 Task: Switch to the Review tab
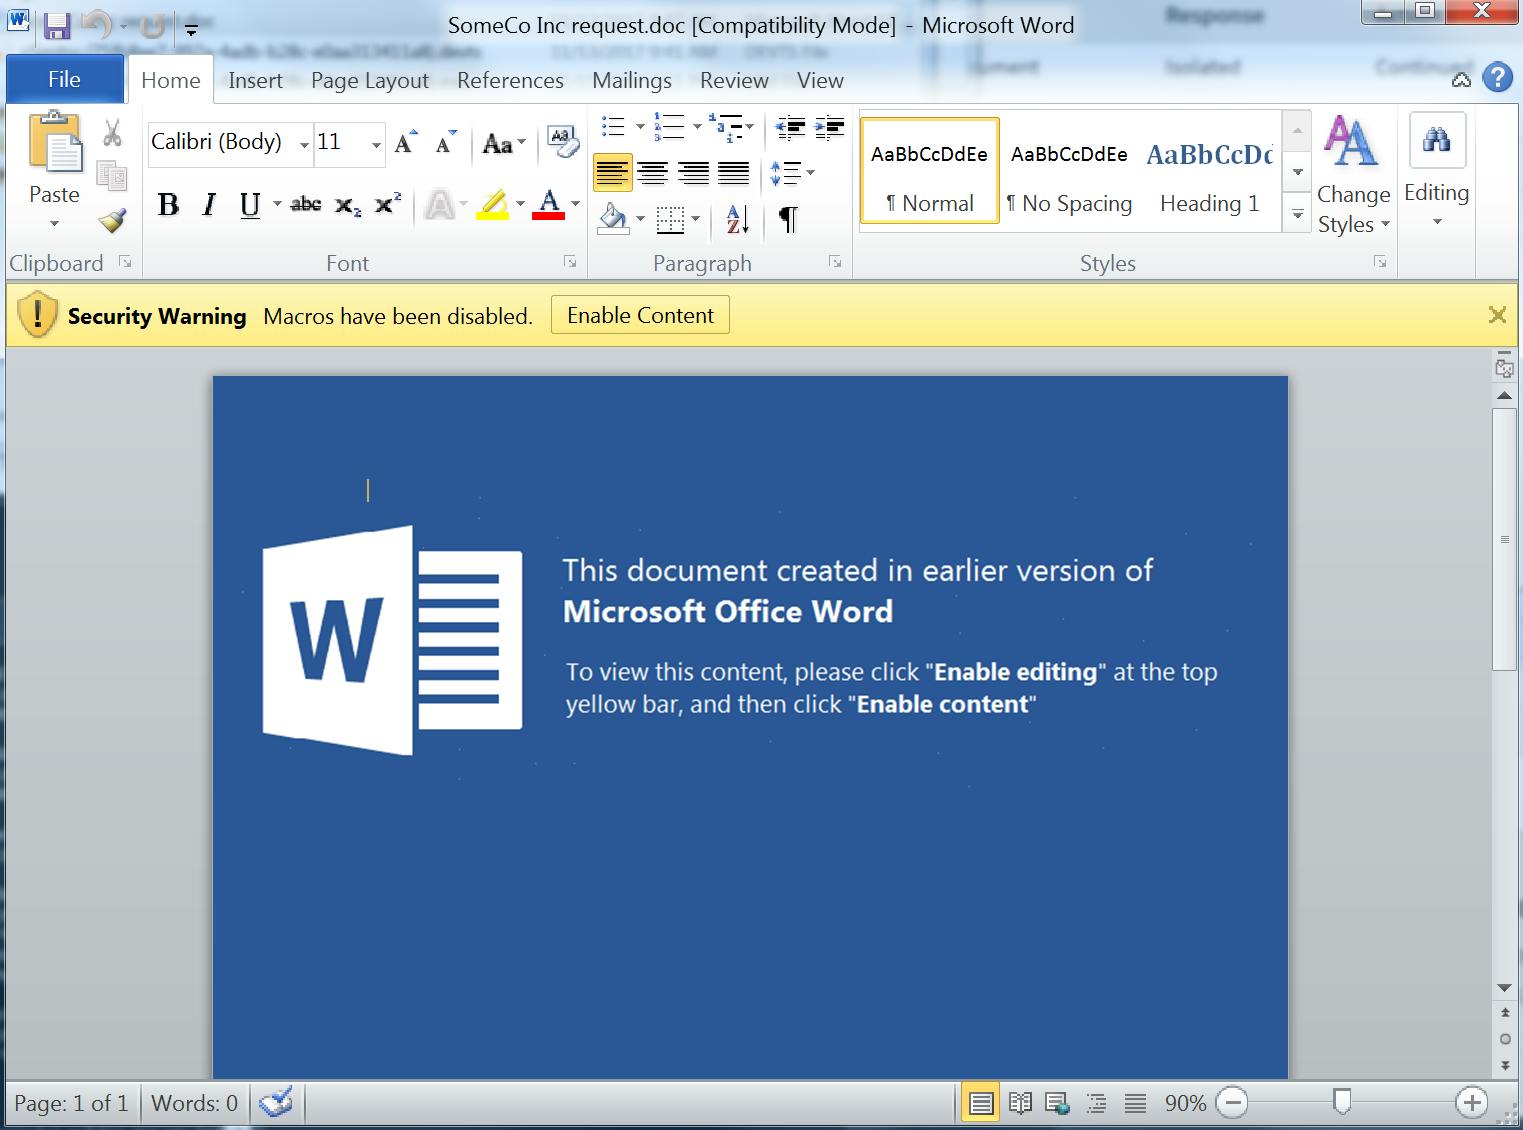[x=734, y=80]
